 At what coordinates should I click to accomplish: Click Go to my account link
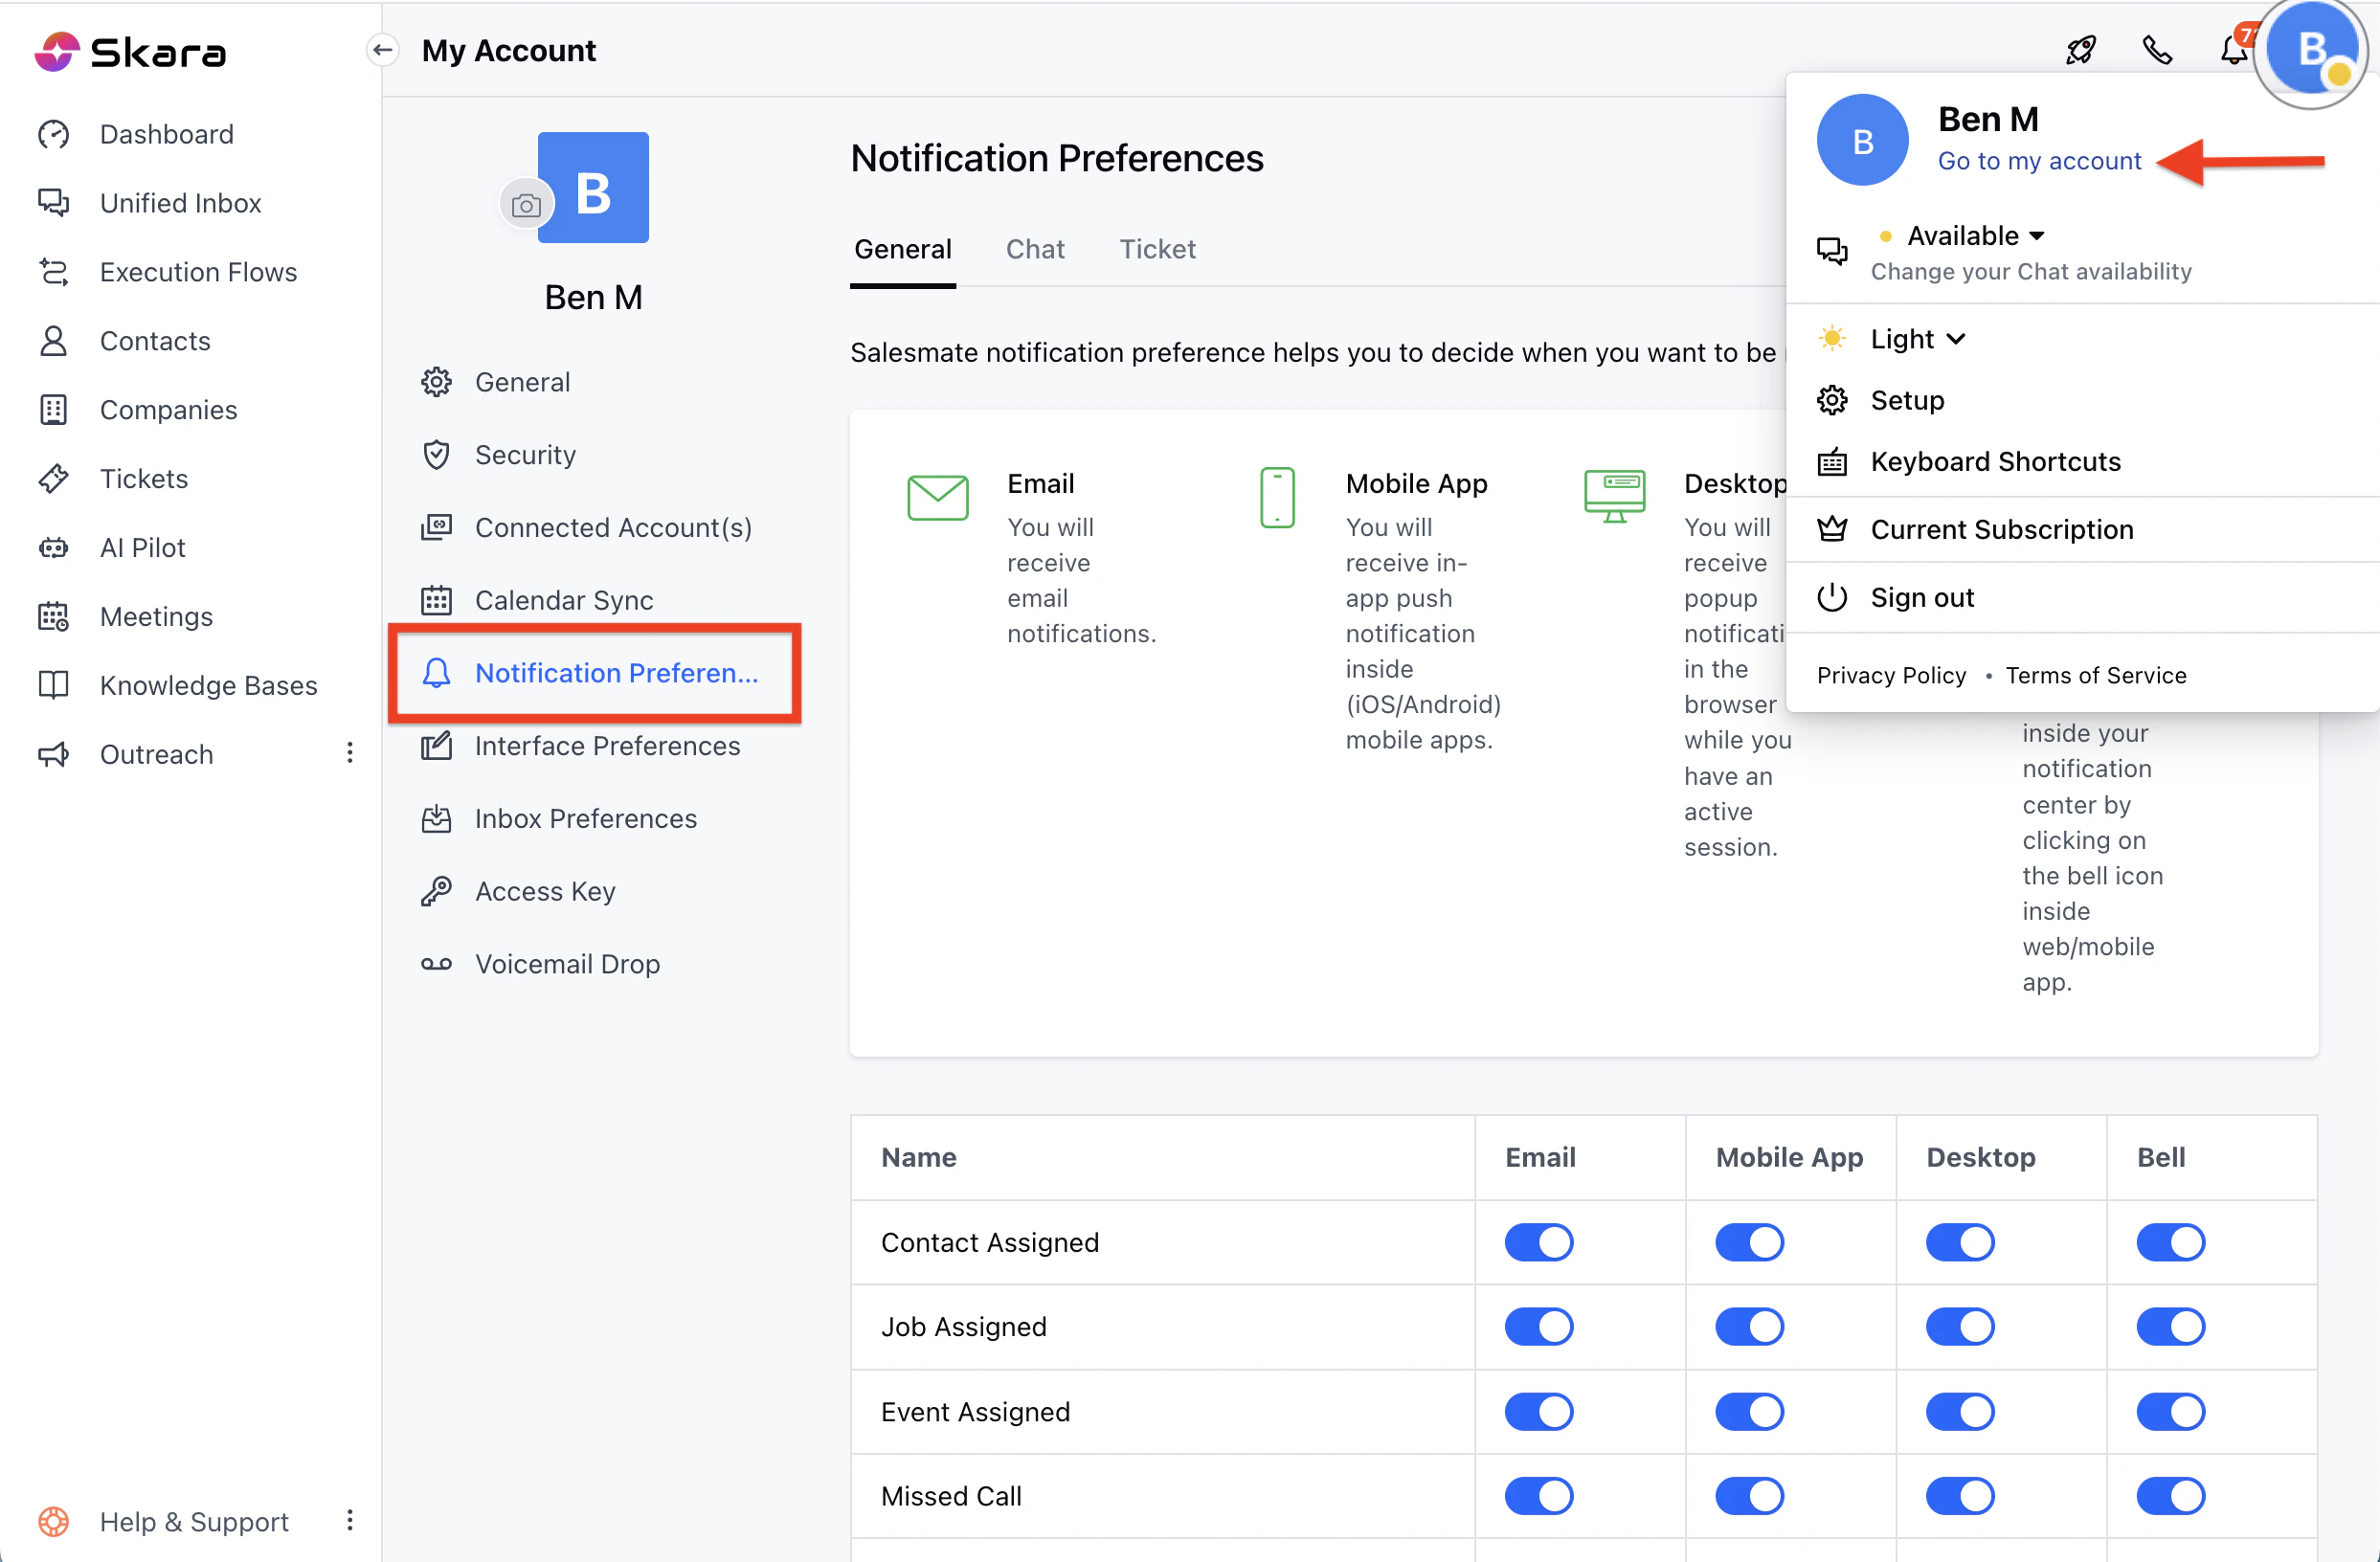click(2039, 161)
